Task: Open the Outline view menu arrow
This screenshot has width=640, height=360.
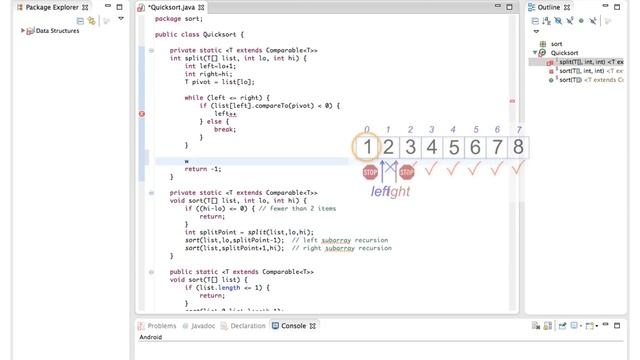Action: tap(536, 31)
